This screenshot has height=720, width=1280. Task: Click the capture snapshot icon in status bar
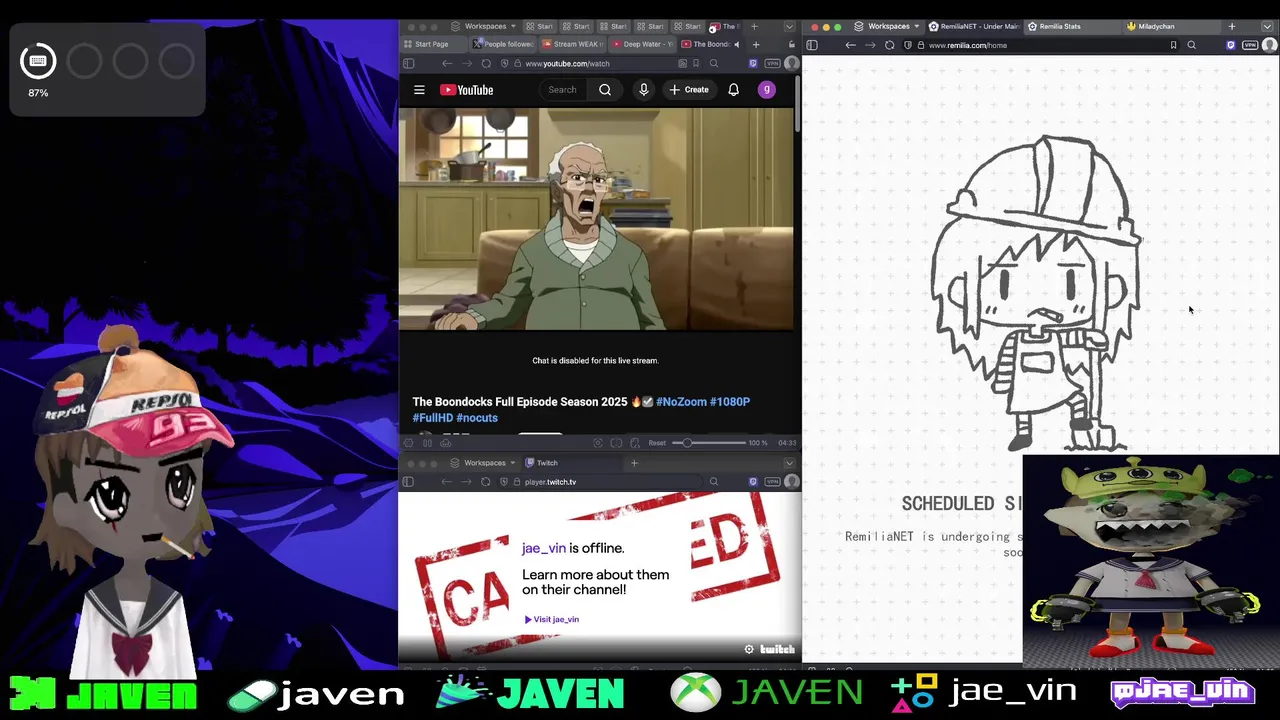(598, 443)
